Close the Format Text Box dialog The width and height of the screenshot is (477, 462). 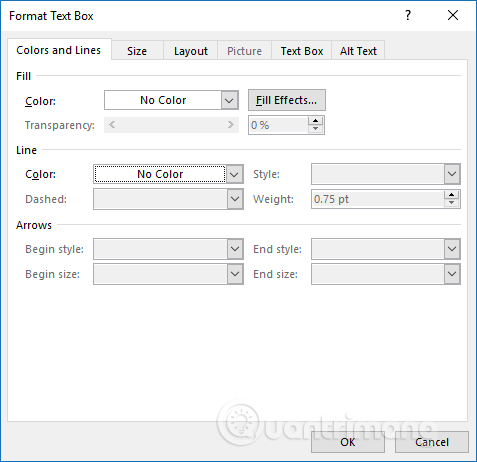point(453,15)
